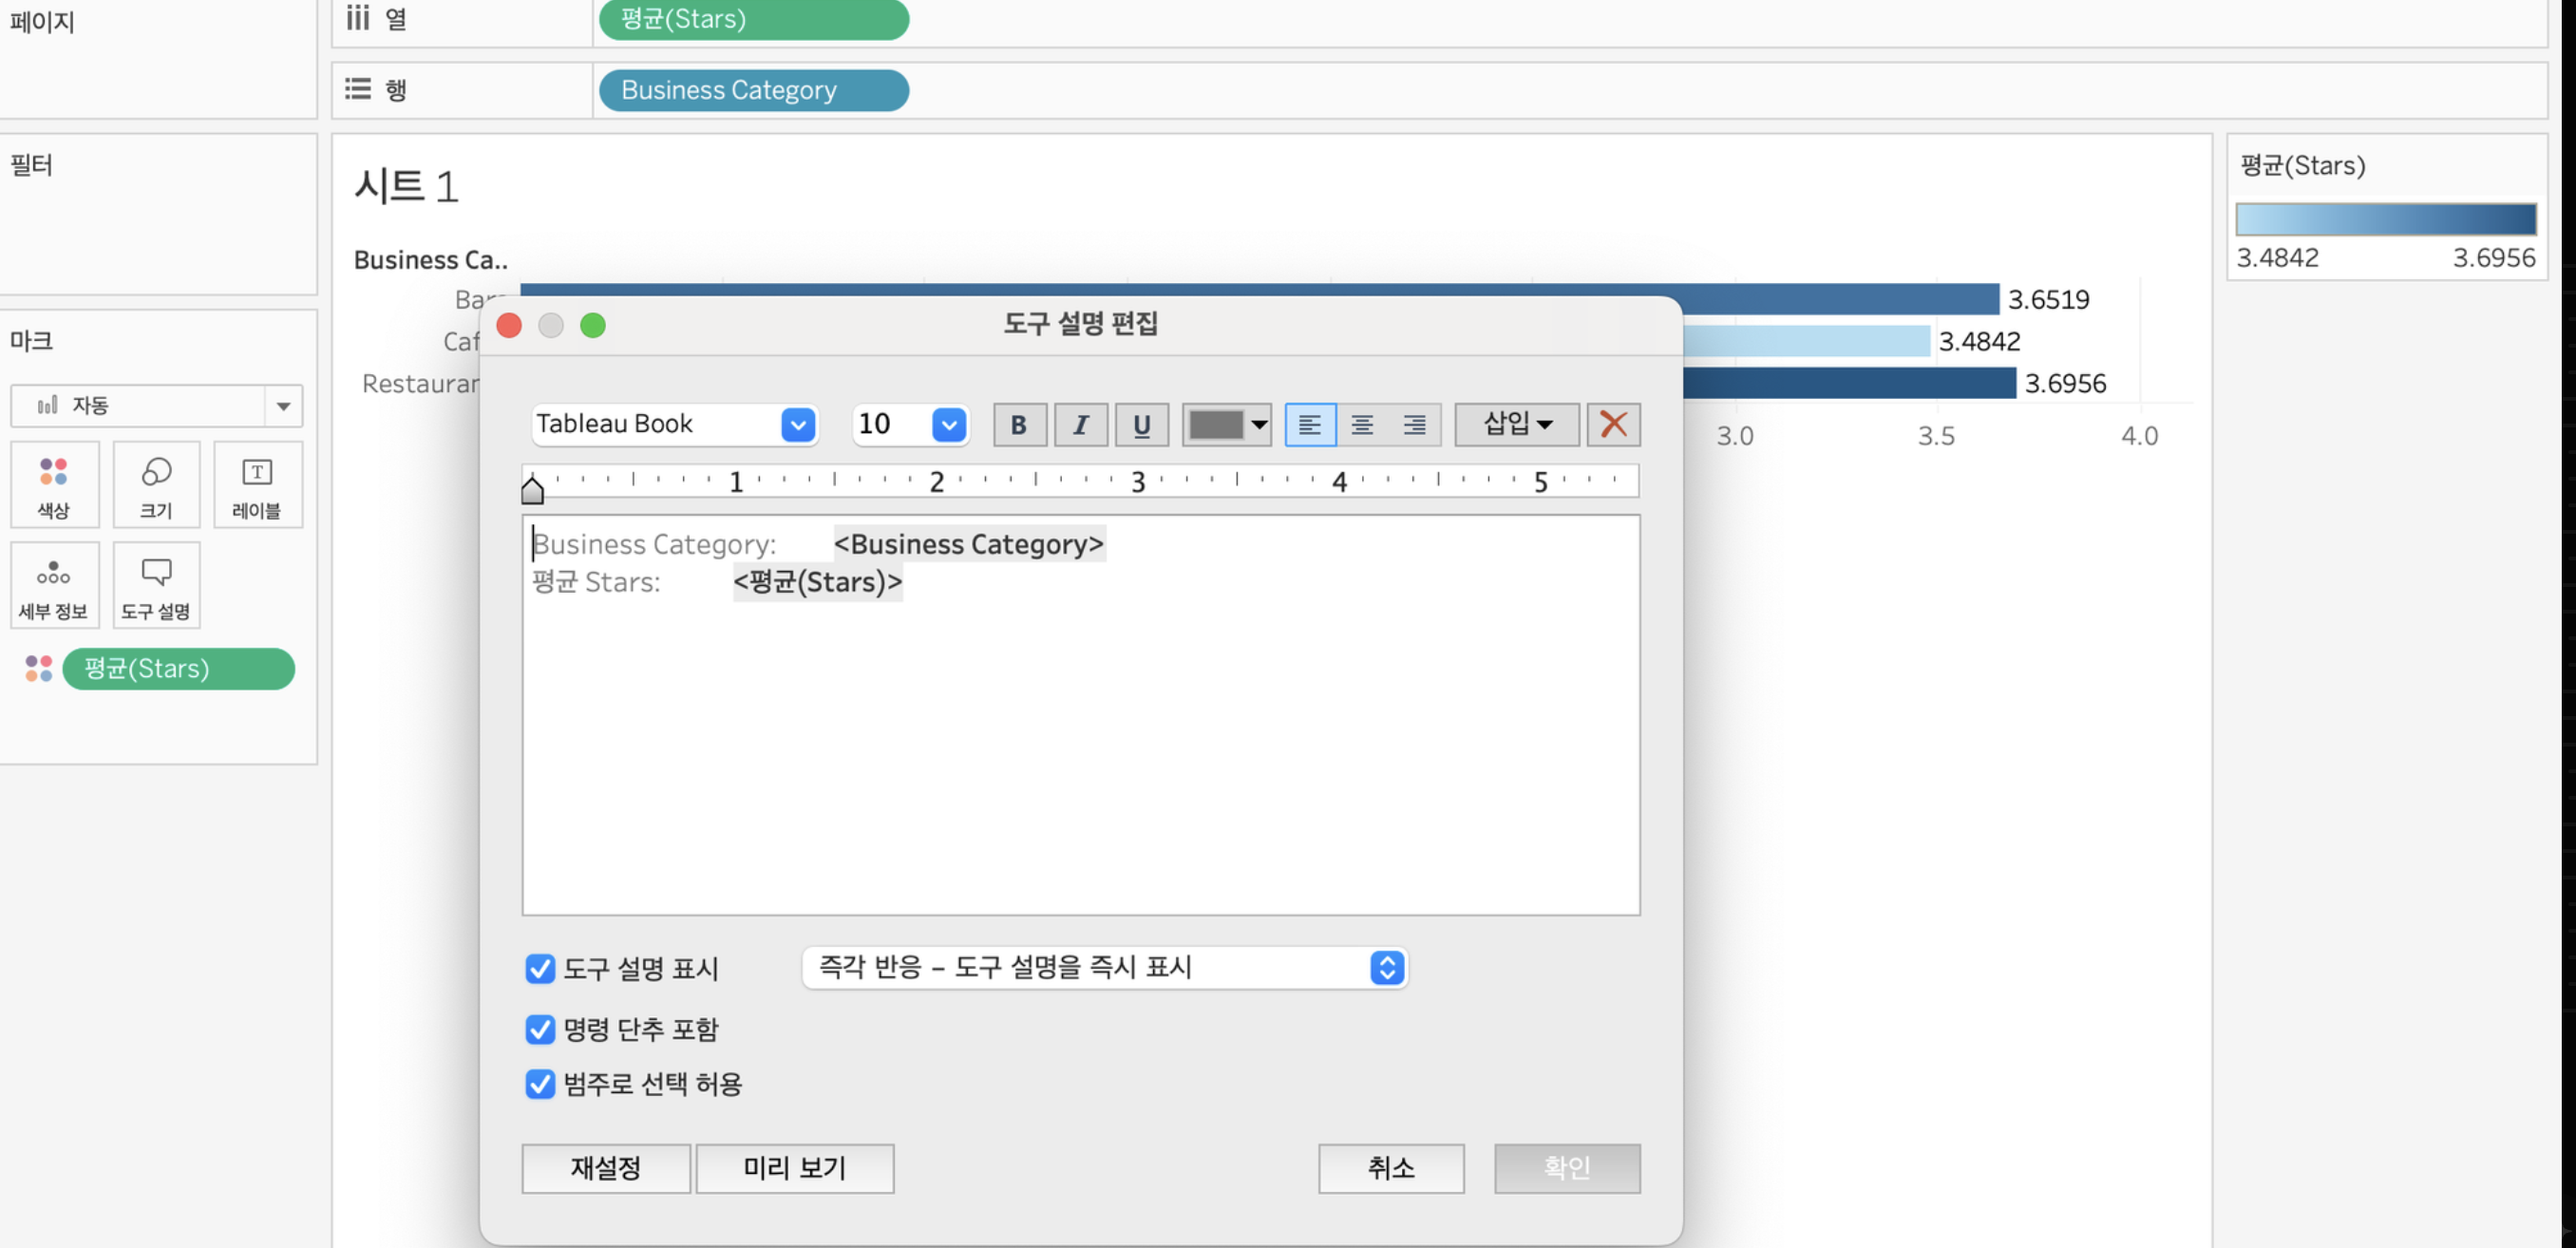Open the font size 10 dropdown

(948, 425)
